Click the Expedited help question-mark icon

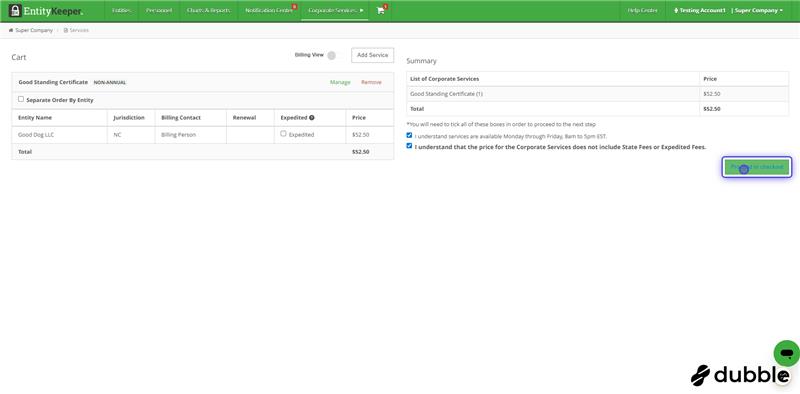pyautogui.click(x=311, y=118)
